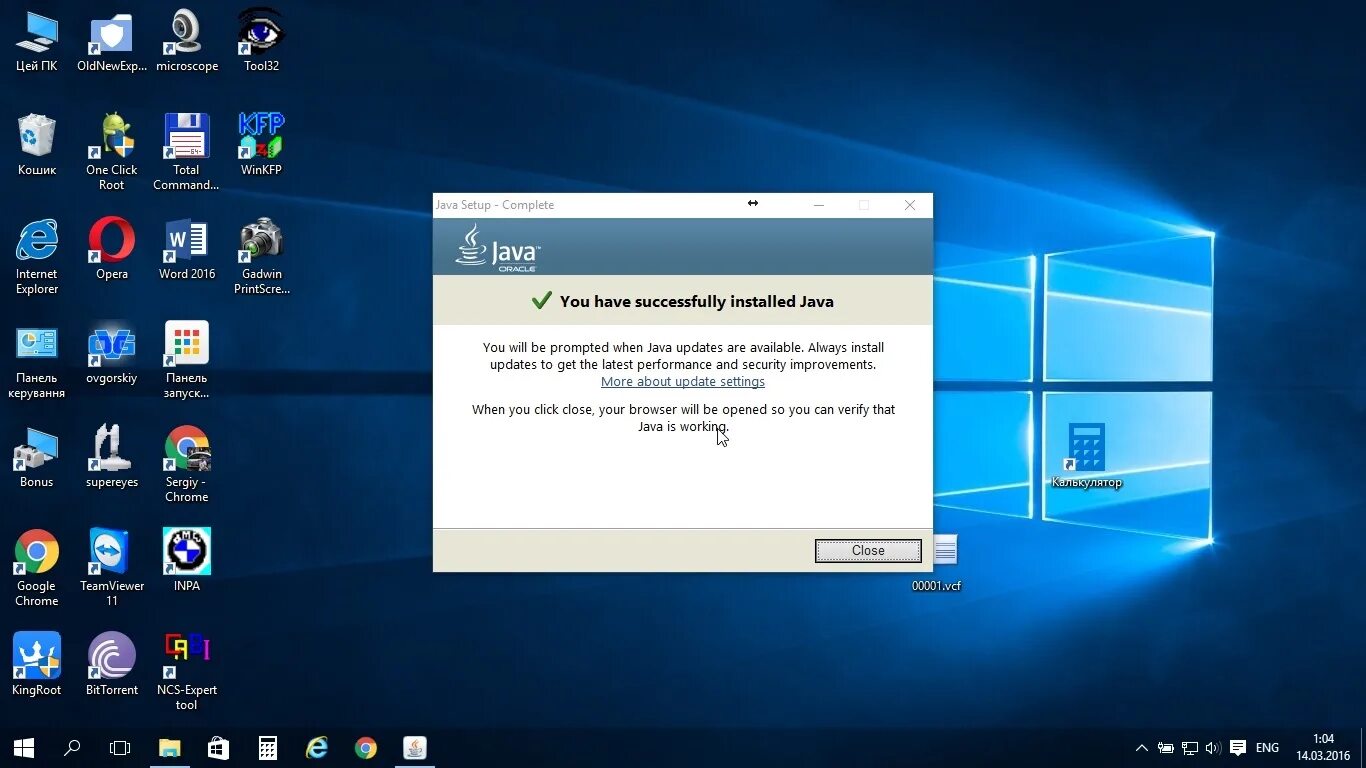Open the volume control in tray
This screenshot has height=768, width=1366.
[x=1213, y=748]
